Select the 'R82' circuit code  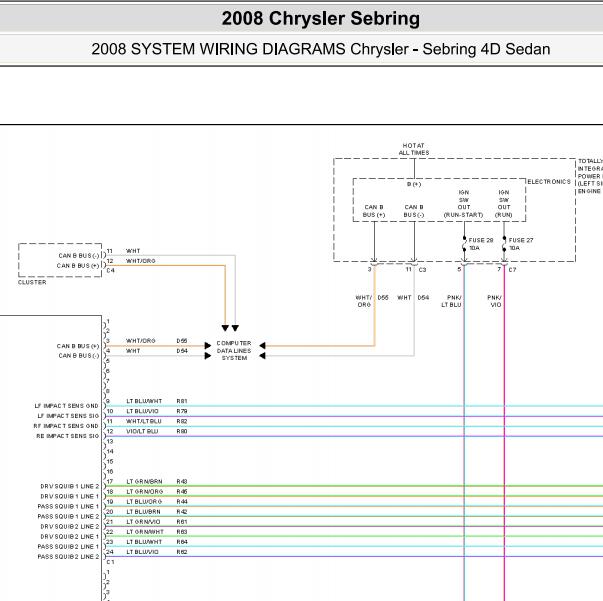(x=182, y=421)
